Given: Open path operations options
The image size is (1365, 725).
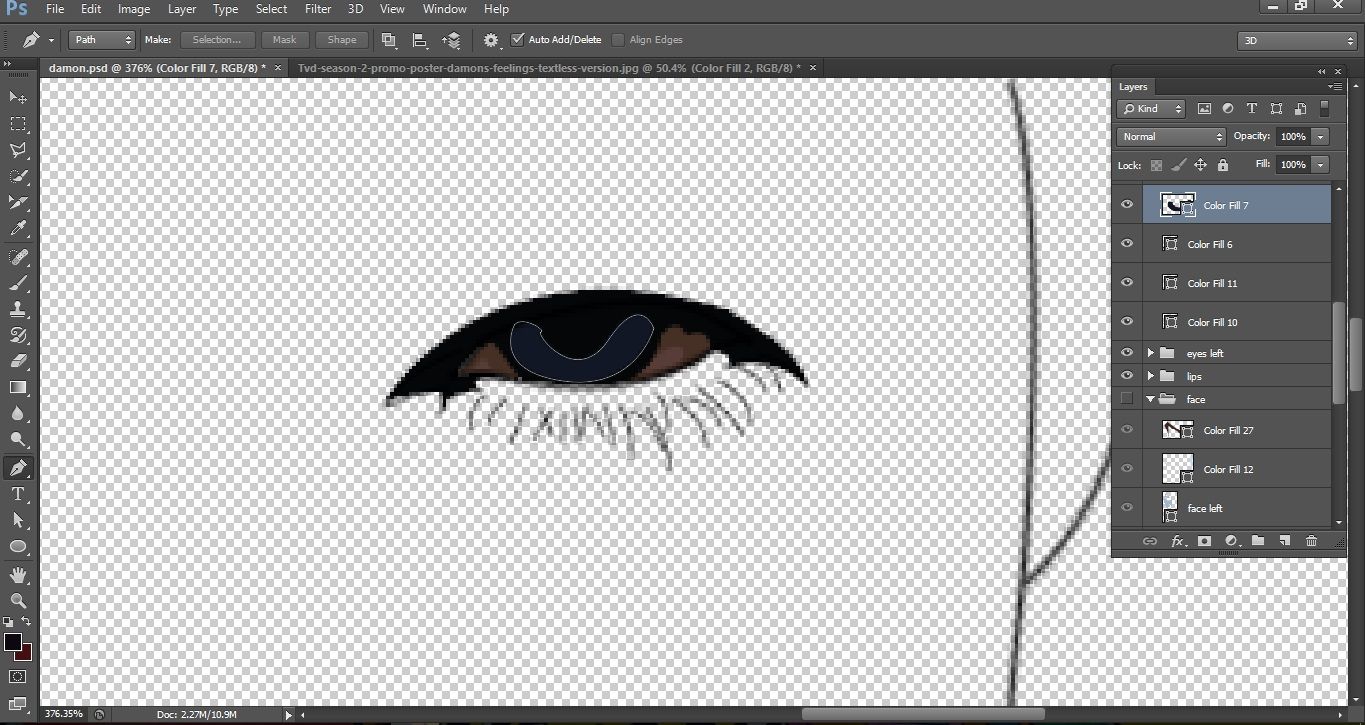Looking at the screenshot, I should 389,40.
